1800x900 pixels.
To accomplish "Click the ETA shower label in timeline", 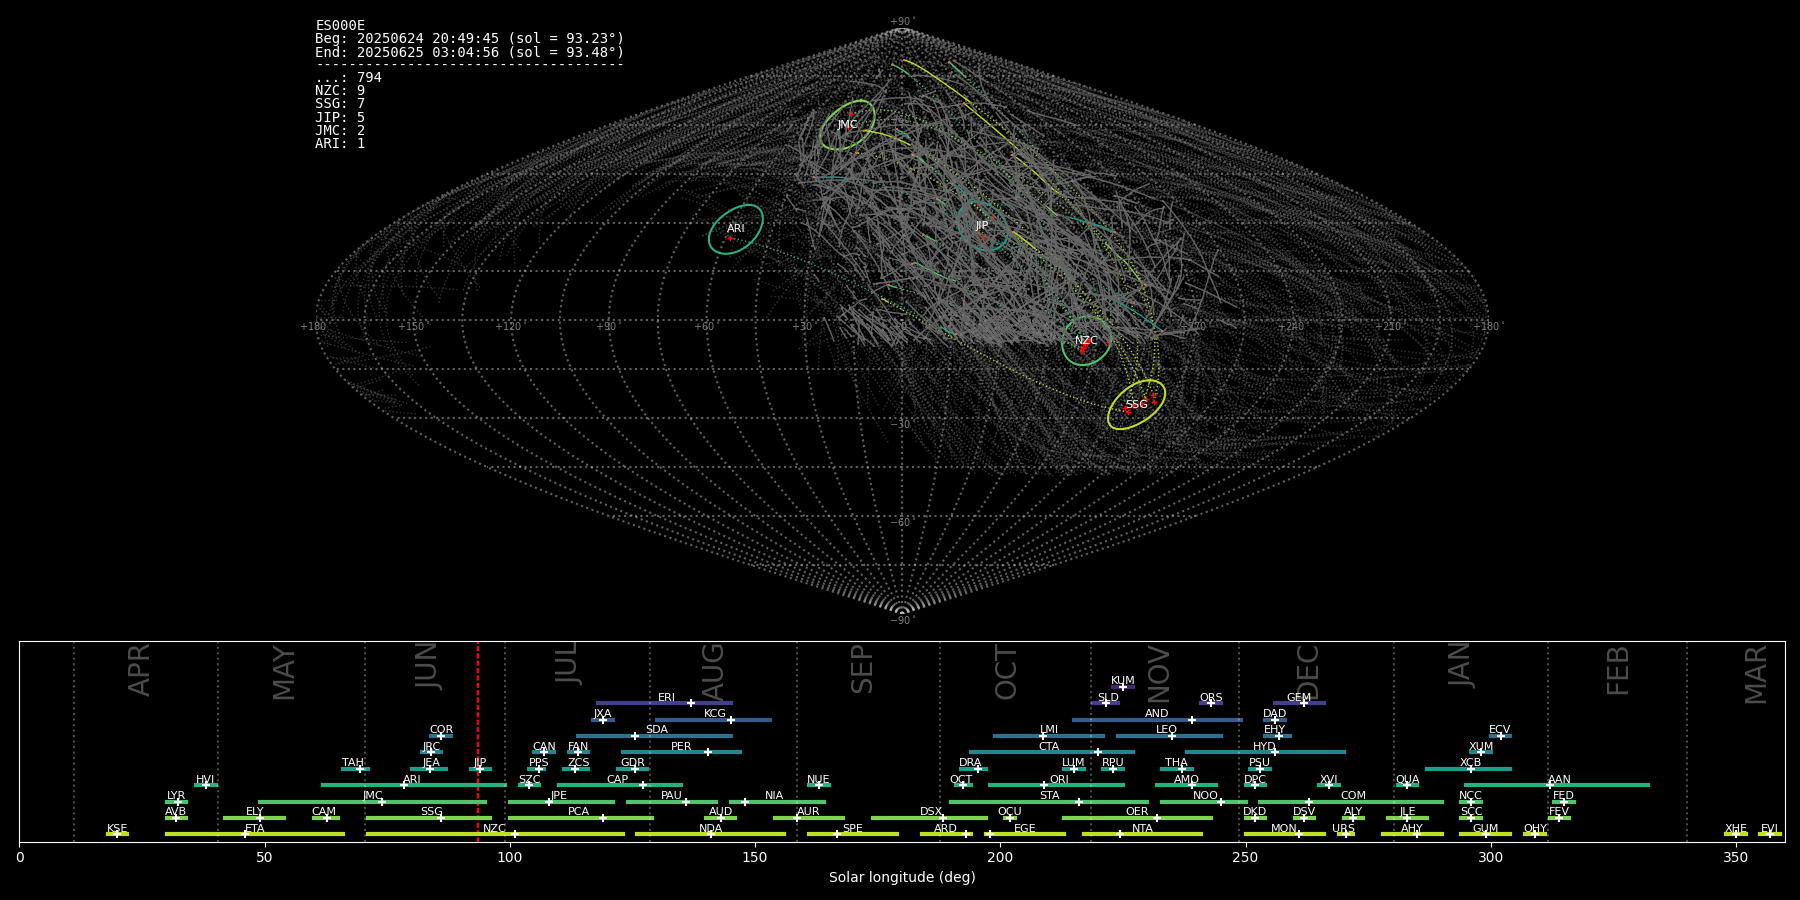I will point(255,829).
